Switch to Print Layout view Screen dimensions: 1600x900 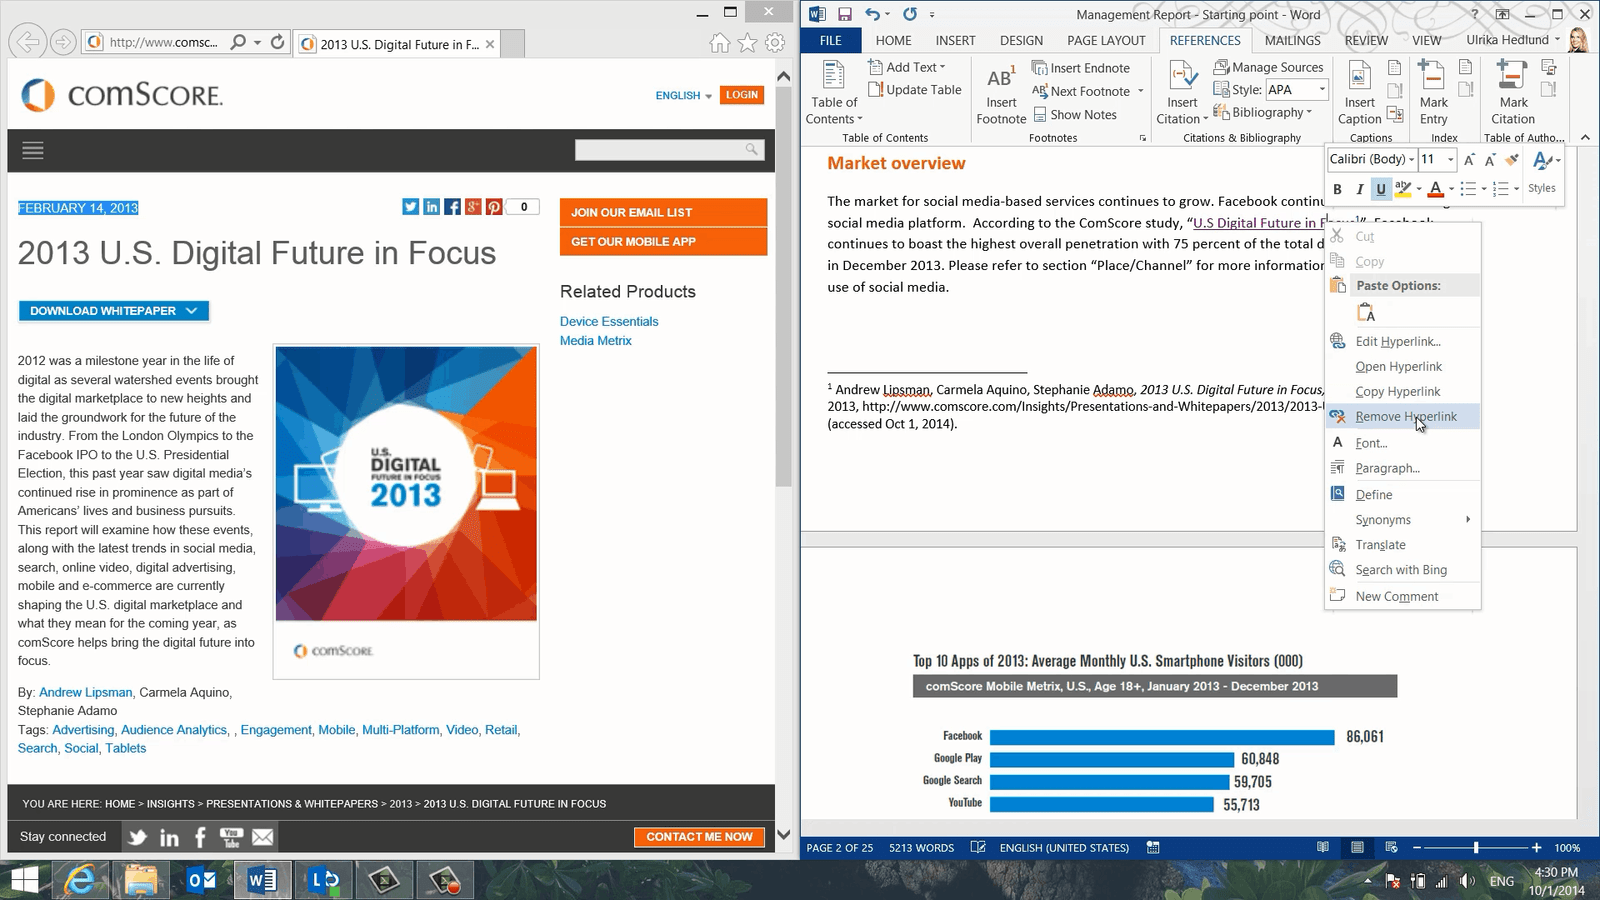[1357, 847]
